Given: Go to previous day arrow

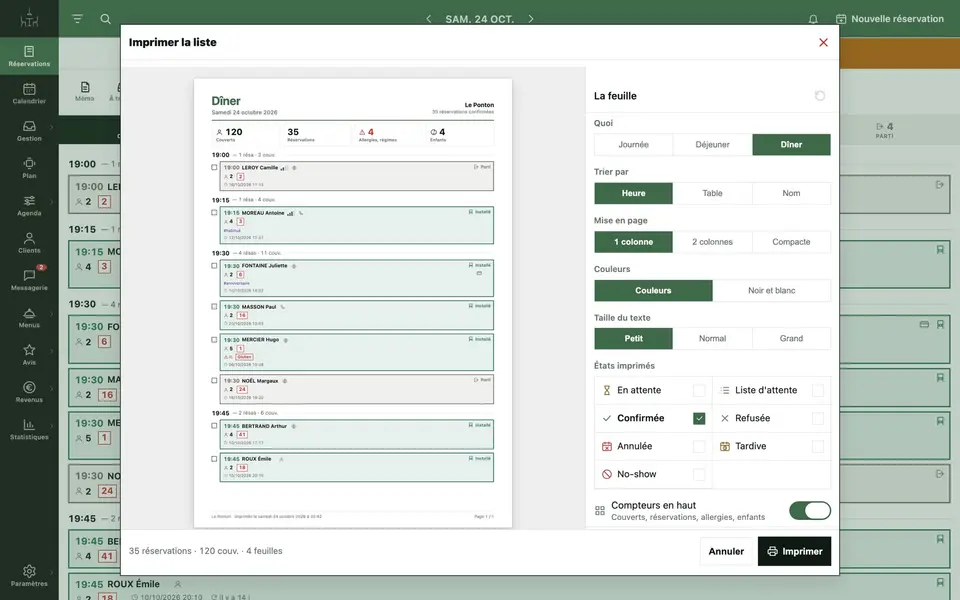Looking at the screenshot, I should [429, 19].
